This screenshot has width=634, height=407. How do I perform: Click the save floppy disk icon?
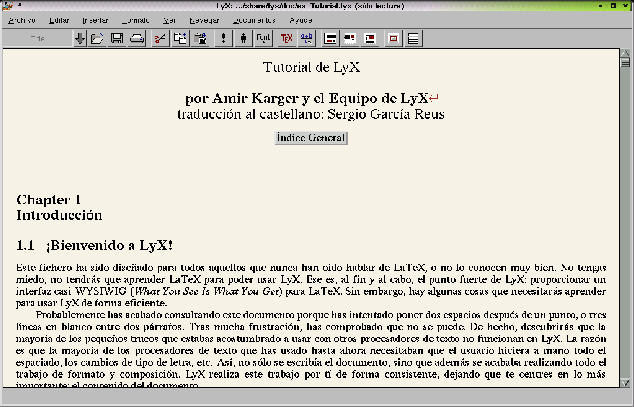click(117, 38)
